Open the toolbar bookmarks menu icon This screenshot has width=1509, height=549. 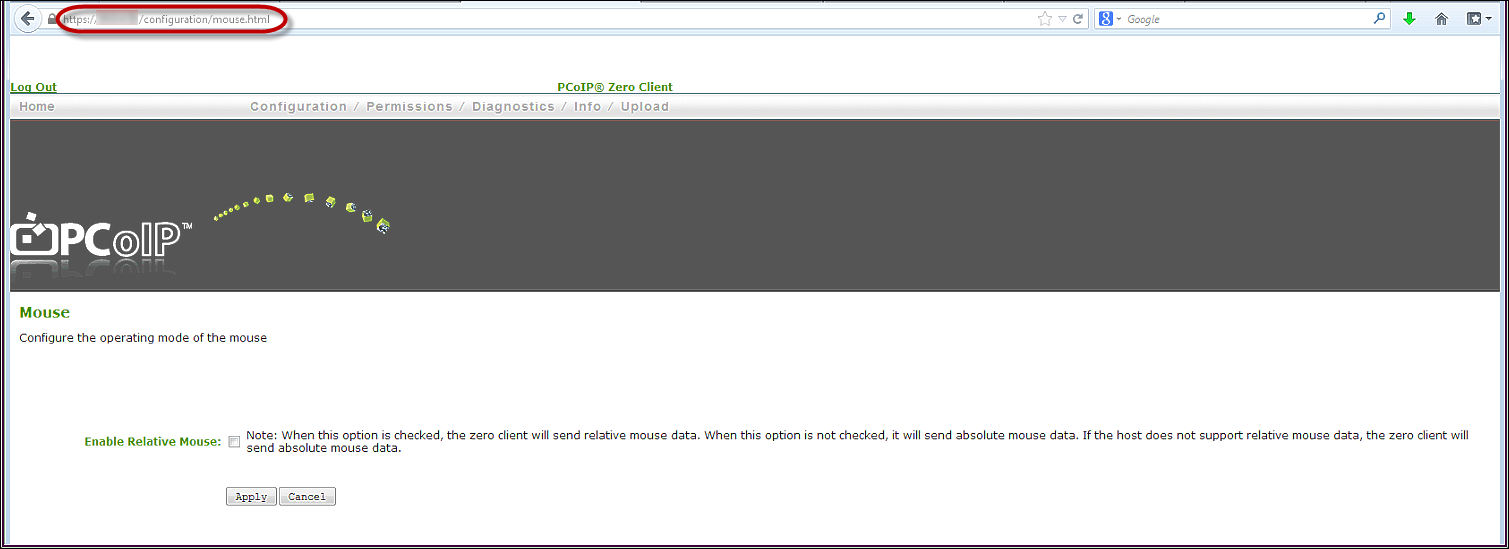1478,19
